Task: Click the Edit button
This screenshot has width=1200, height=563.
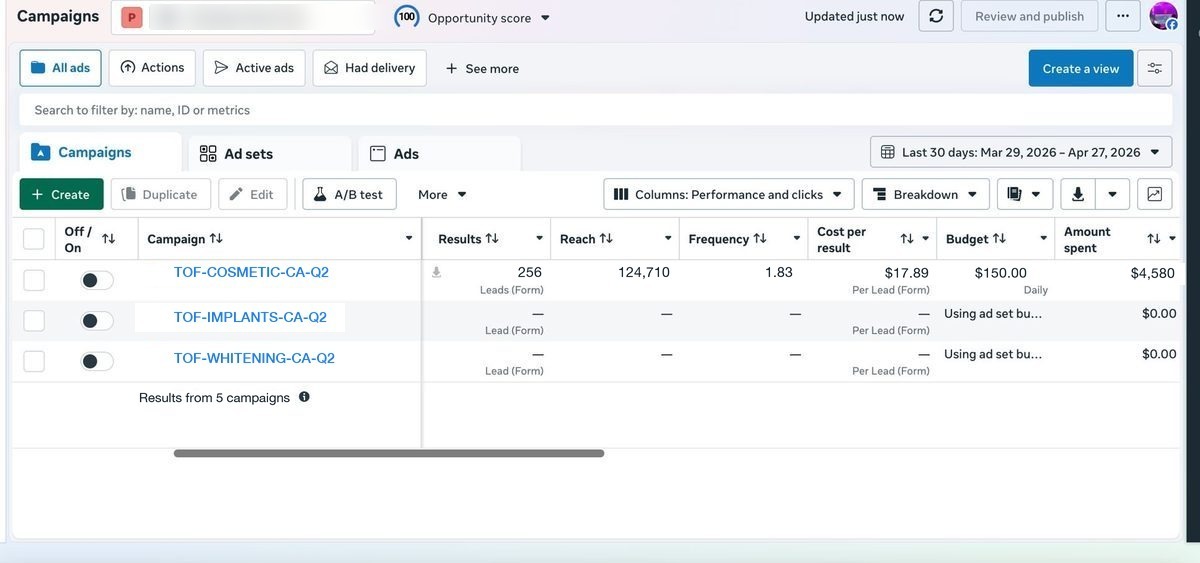Action: pos(252,194)
